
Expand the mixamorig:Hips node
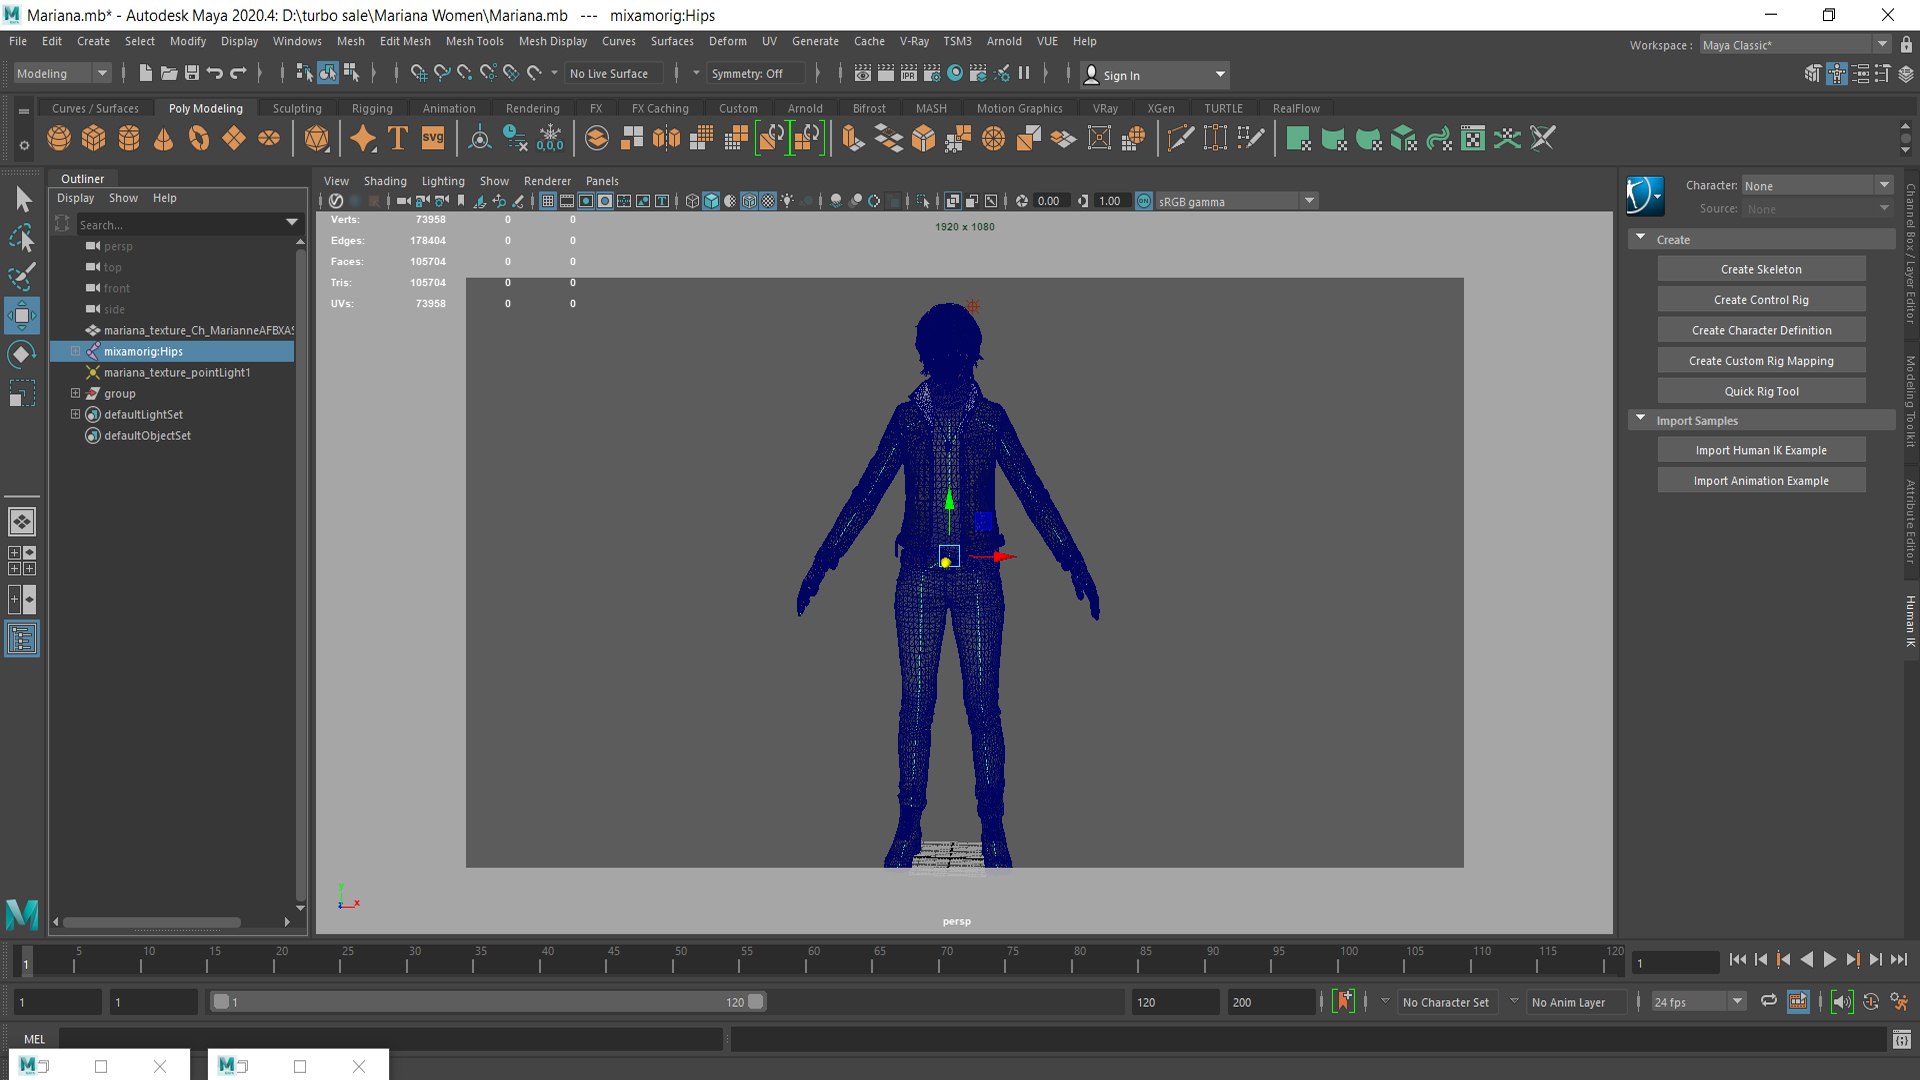point(75,351)
